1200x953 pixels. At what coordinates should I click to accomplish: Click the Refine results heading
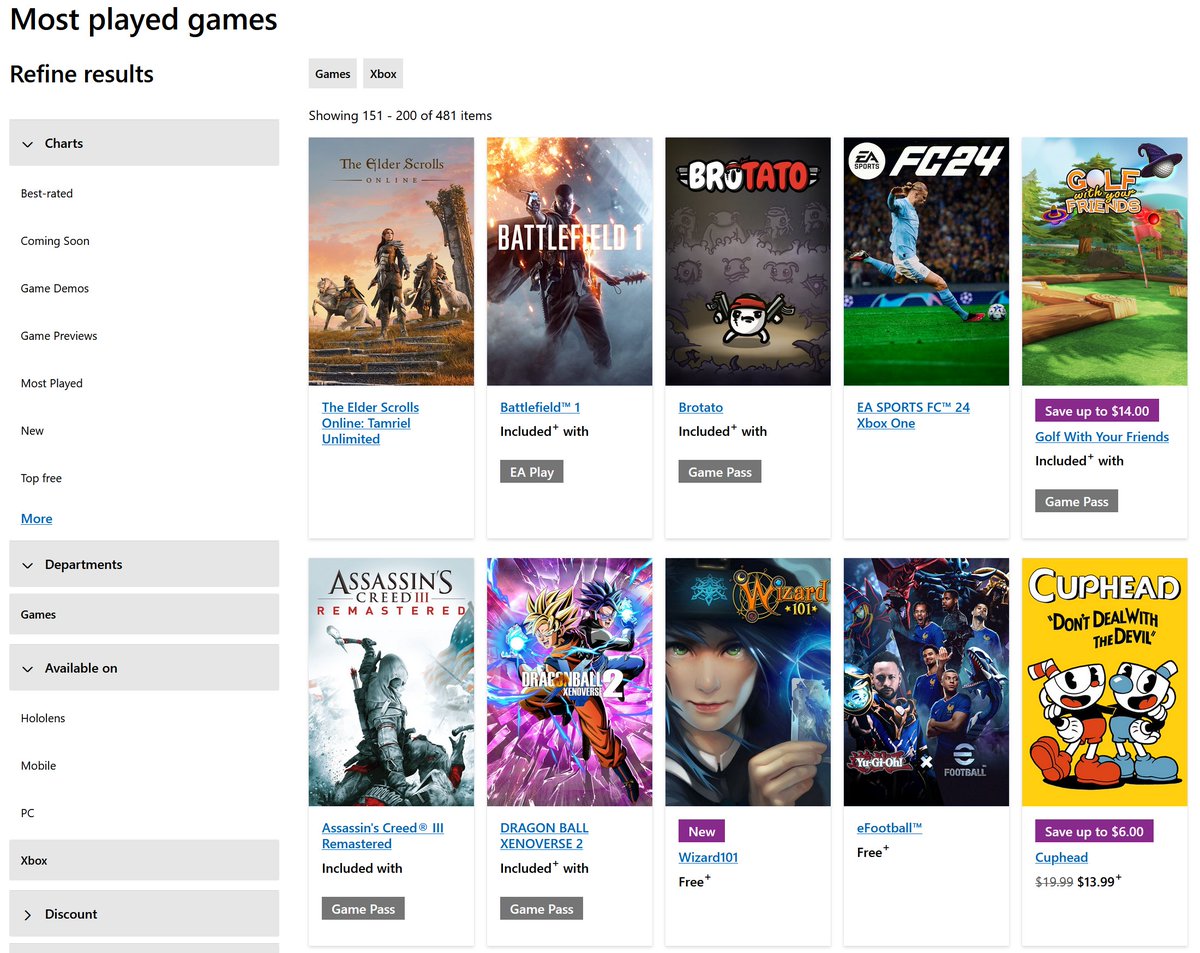coord(82,74)
